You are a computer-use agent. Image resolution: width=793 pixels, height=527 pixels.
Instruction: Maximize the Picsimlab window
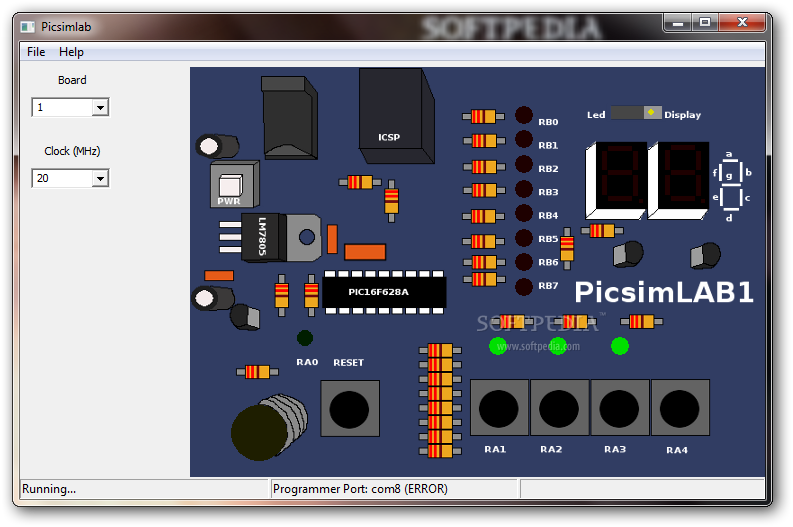click(x=705, y=23)
